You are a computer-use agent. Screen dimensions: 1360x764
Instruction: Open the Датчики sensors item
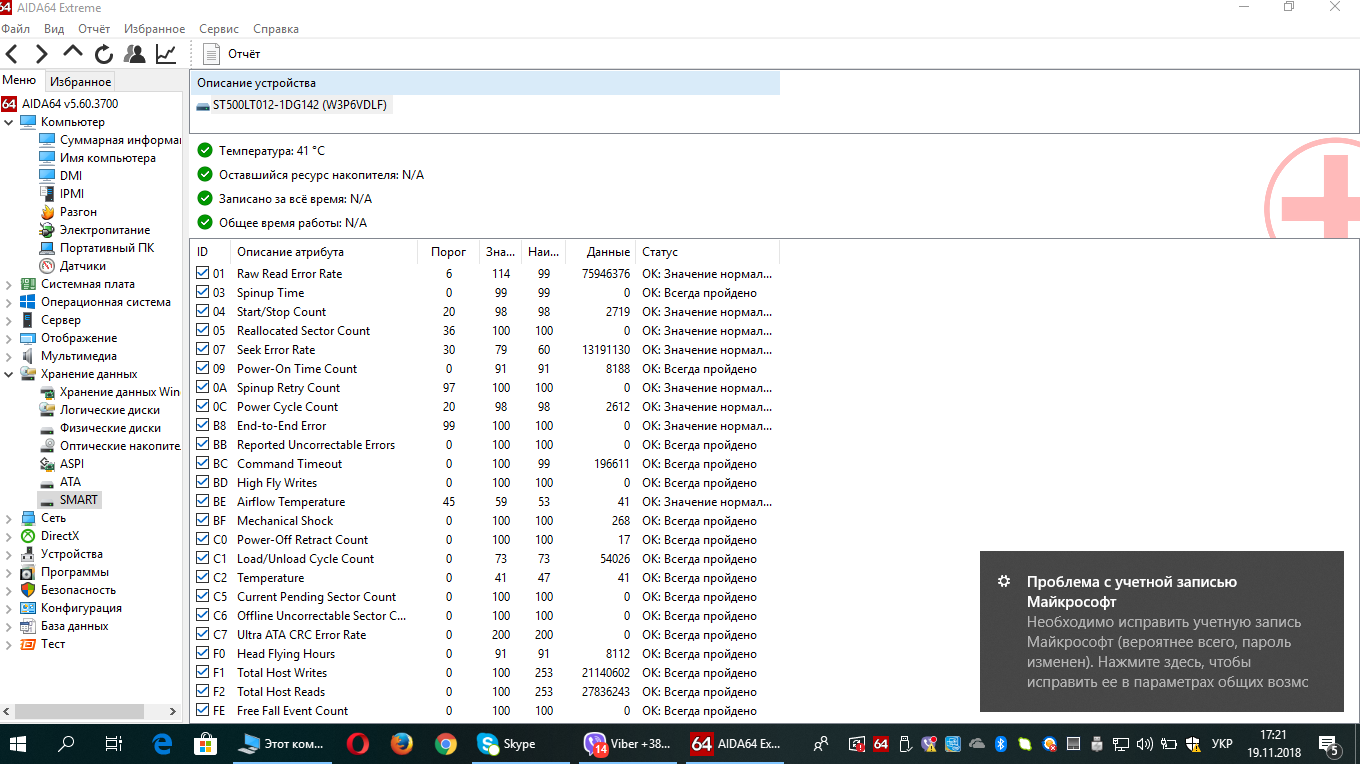point(72,266)
